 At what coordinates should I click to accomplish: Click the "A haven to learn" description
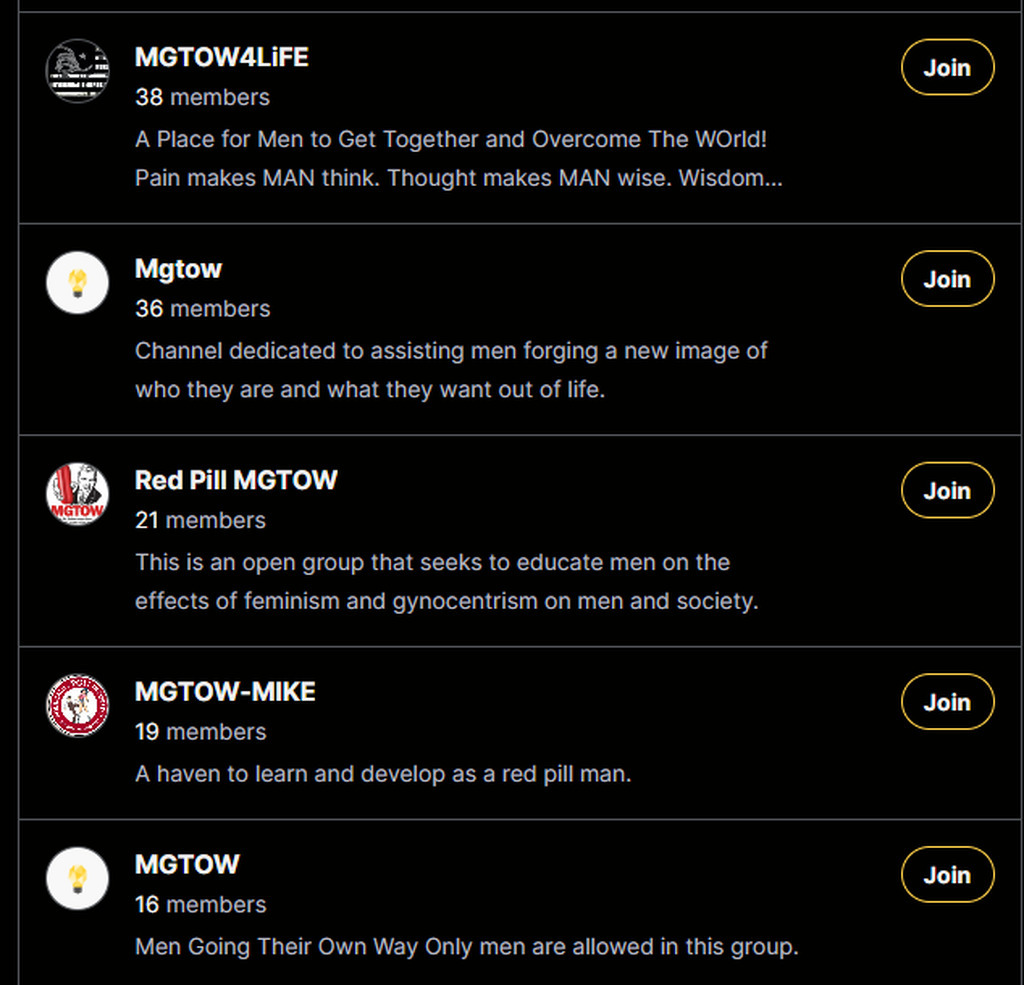coord(383,773)
